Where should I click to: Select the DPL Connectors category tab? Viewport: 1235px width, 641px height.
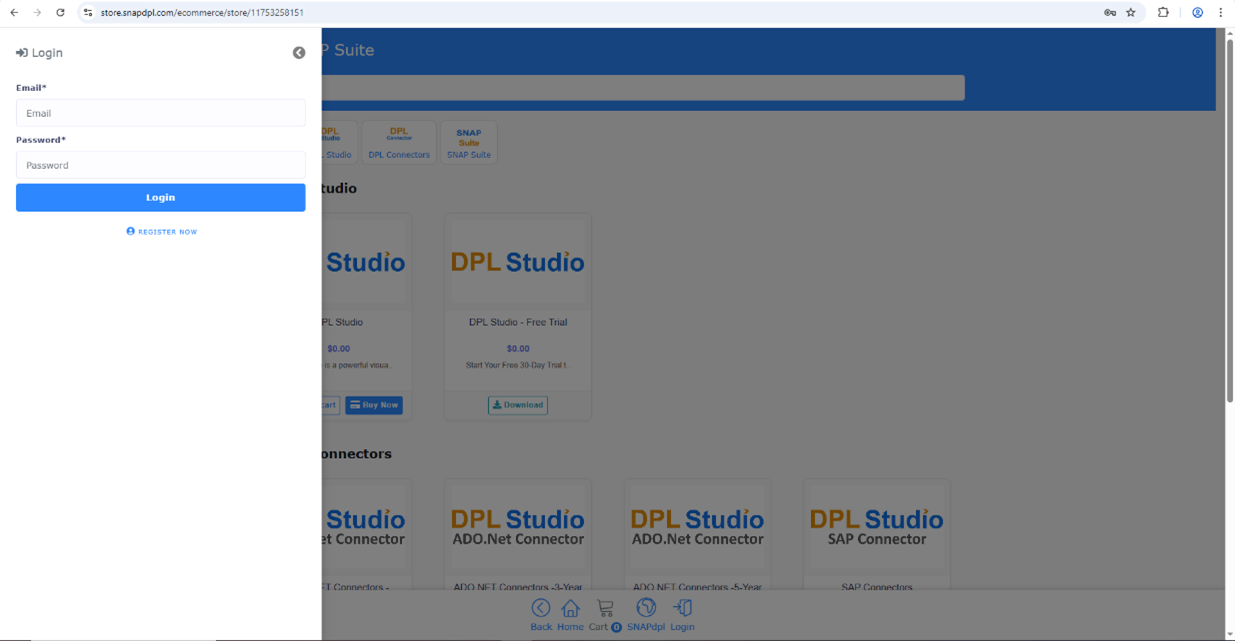399,142
